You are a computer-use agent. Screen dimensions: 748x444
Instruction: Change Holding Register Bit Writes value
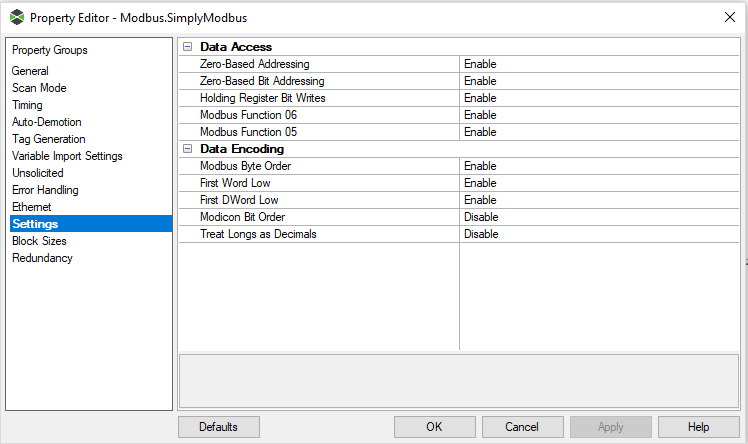click(599, 98)
